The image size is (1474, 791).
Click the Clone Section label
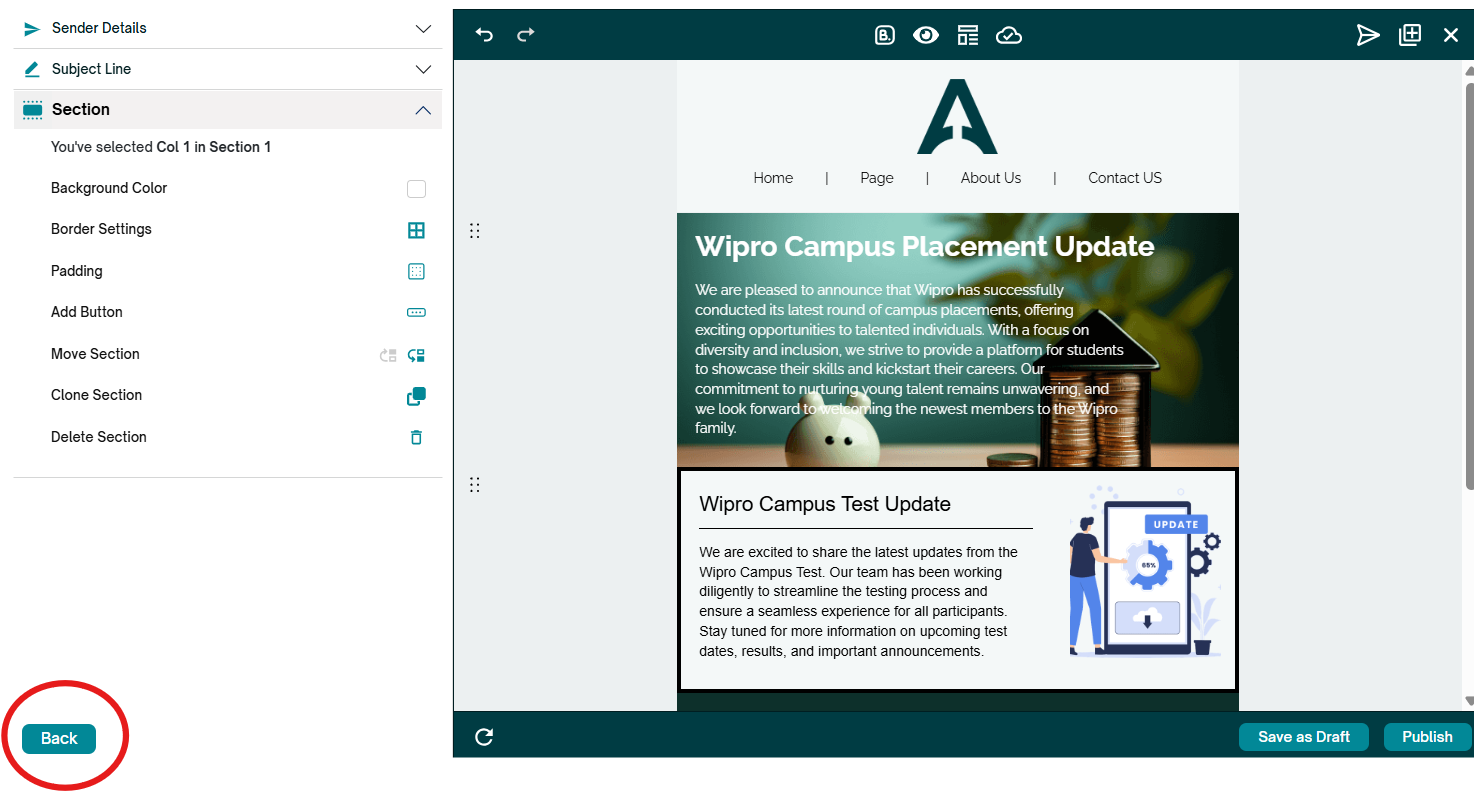[x=97, y=395]
